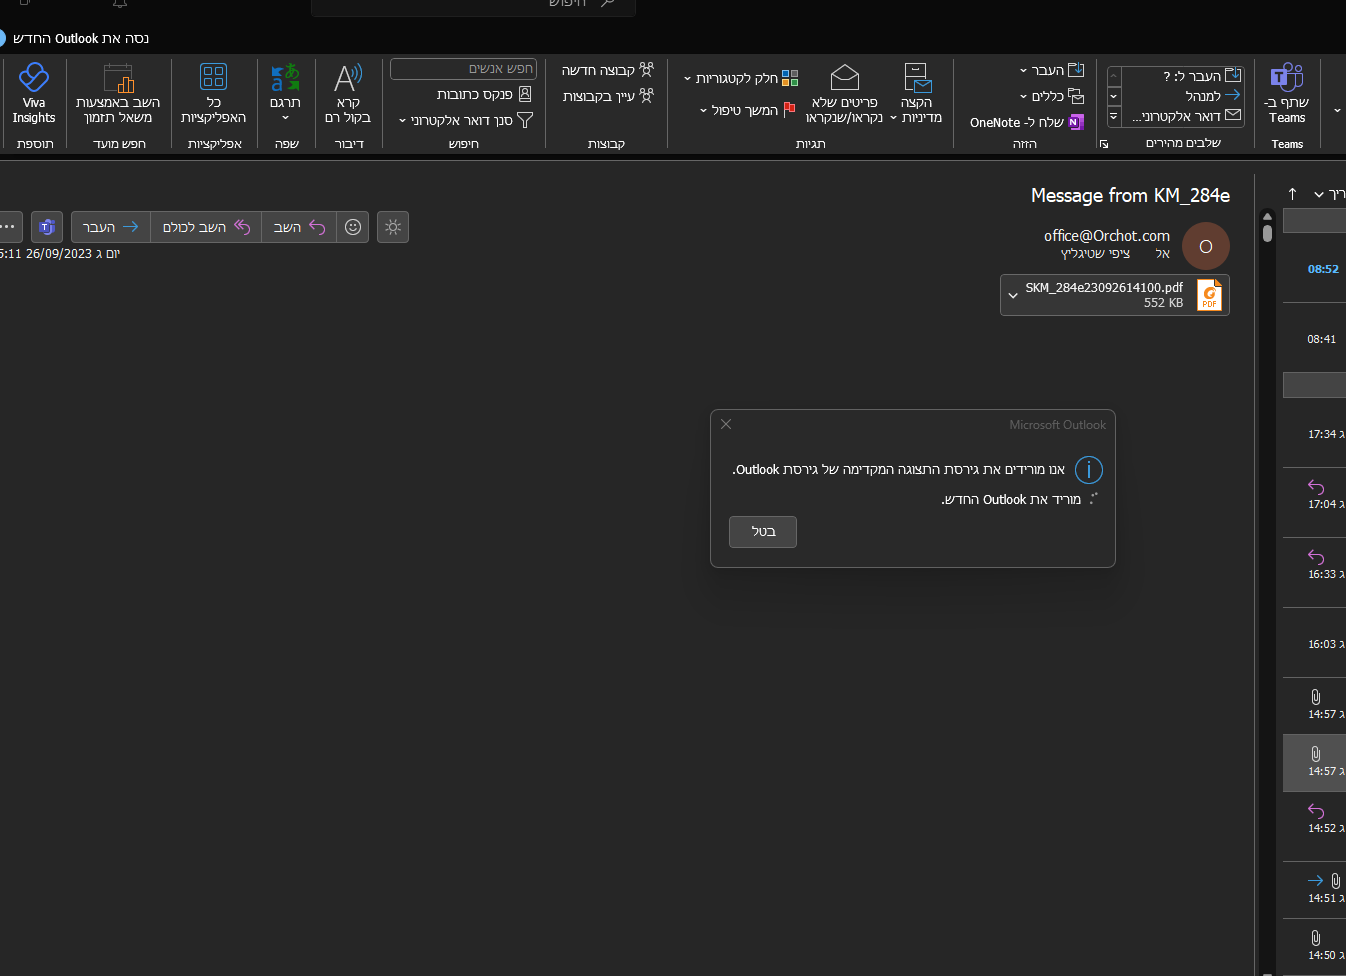Expand the PDF attachment dropdown arrow
Image resolution: width=1346 pixels, height=976 pixels.
point(1013,295)
